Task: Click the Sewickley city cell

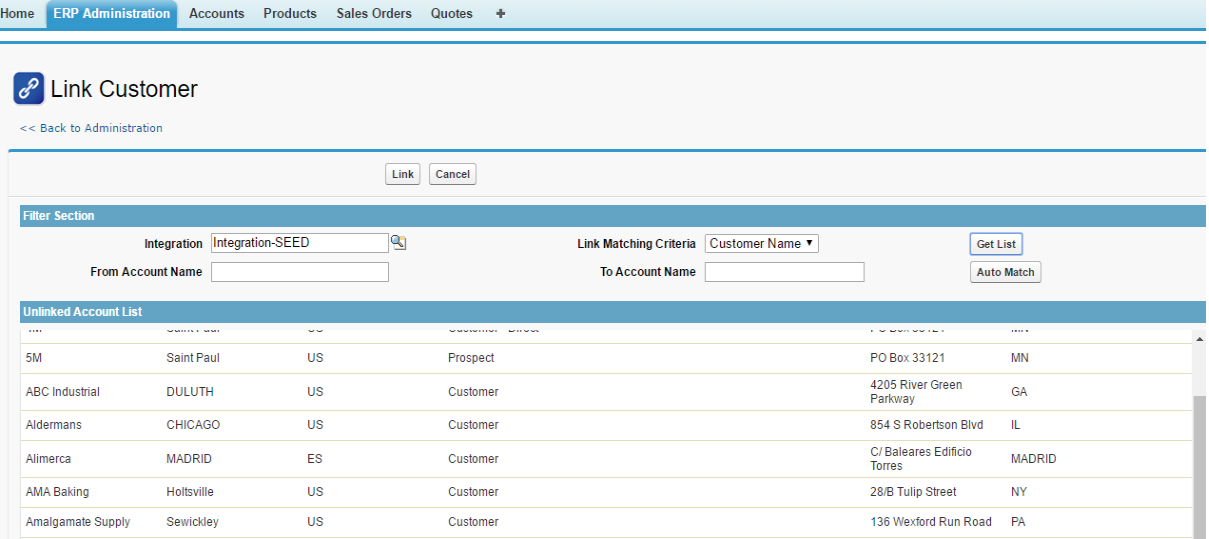Action: pyautogui.click(x=192, y=522)
